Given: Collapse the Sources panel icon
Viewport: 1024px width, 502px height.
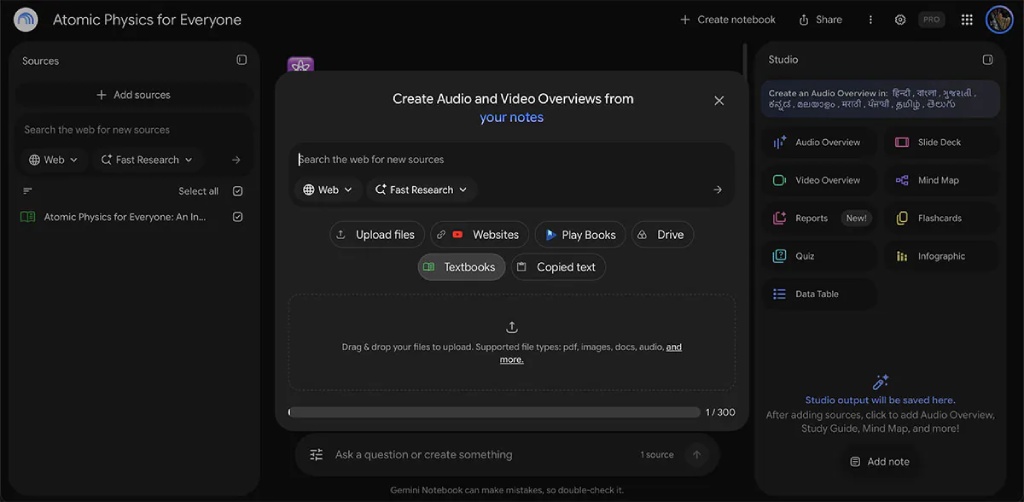Looking at the screenshot, I should [x=242, y=60].
